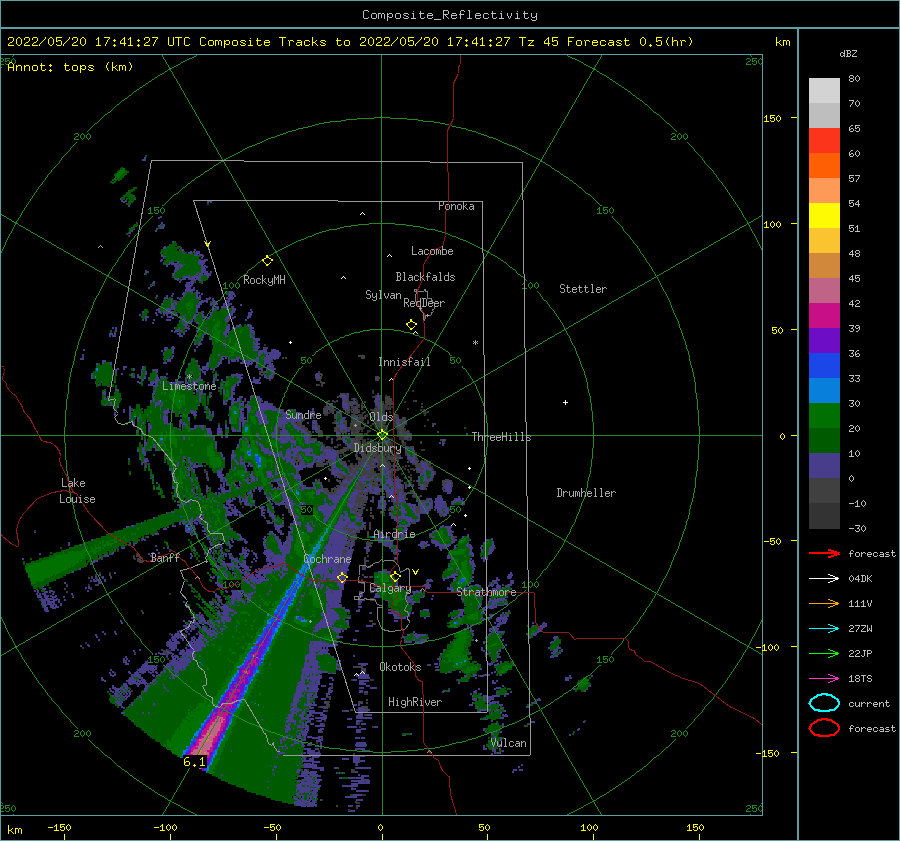
Task: Click the cyan 27ZW arrow in legend
Action: 824,629
